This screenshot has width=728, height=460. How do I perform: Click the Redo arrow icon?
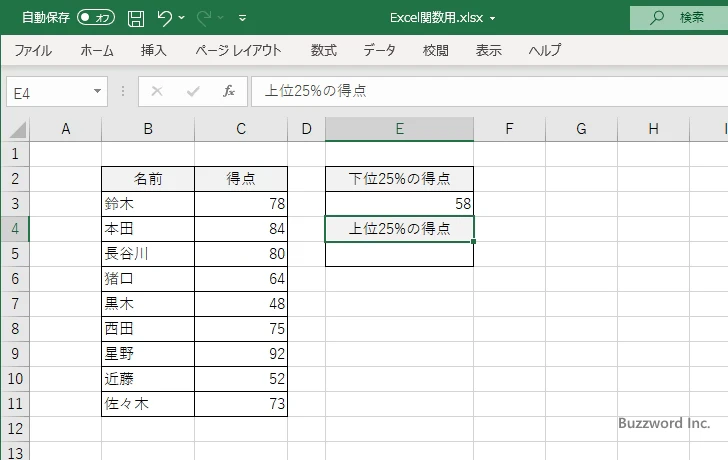tap(204, 18)
